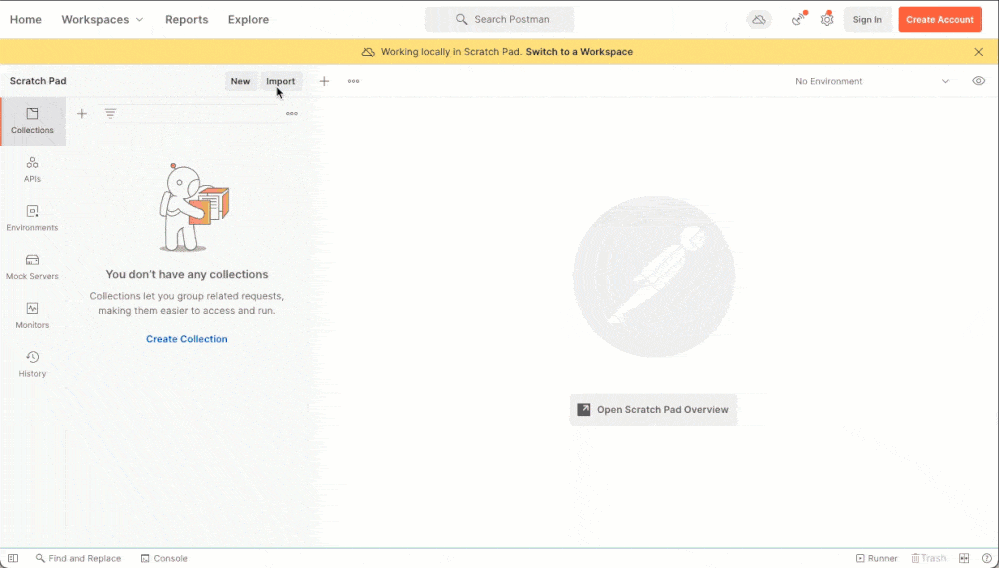
Task: Open tab bar three-dot options menu
Action: 354,81
